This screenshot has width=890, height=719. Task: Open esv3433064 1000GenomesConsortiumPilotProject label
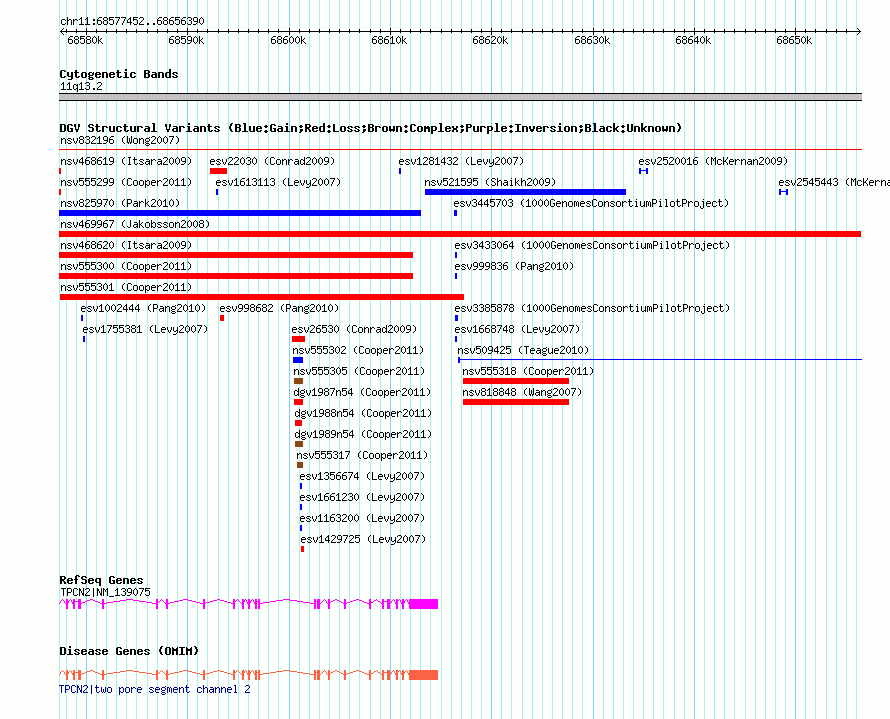tap(592, 245)
